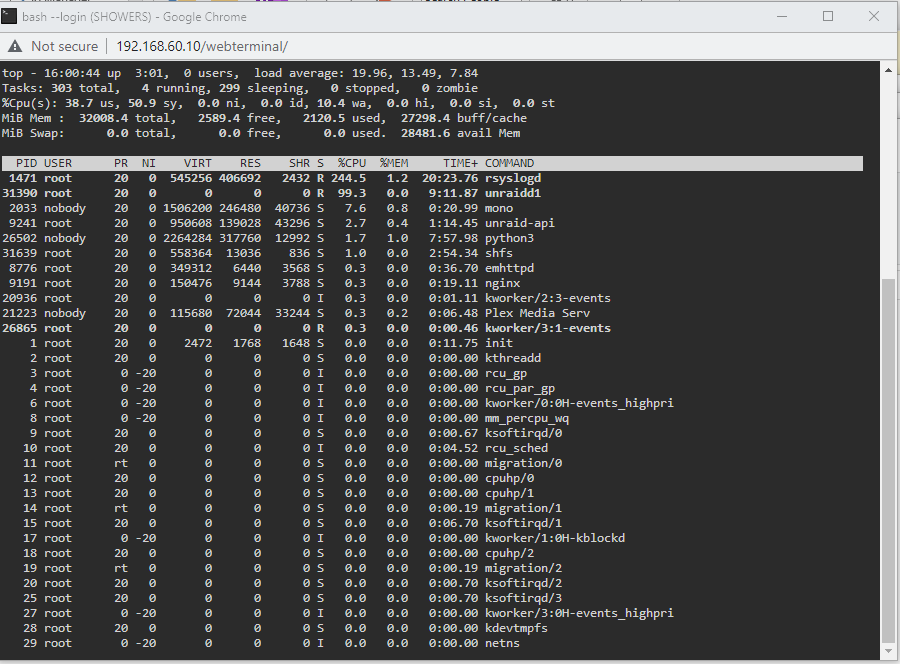Screen dimensions: 900x664
Task: Click the emhttpd process name
Action: [x=509, y=268]
